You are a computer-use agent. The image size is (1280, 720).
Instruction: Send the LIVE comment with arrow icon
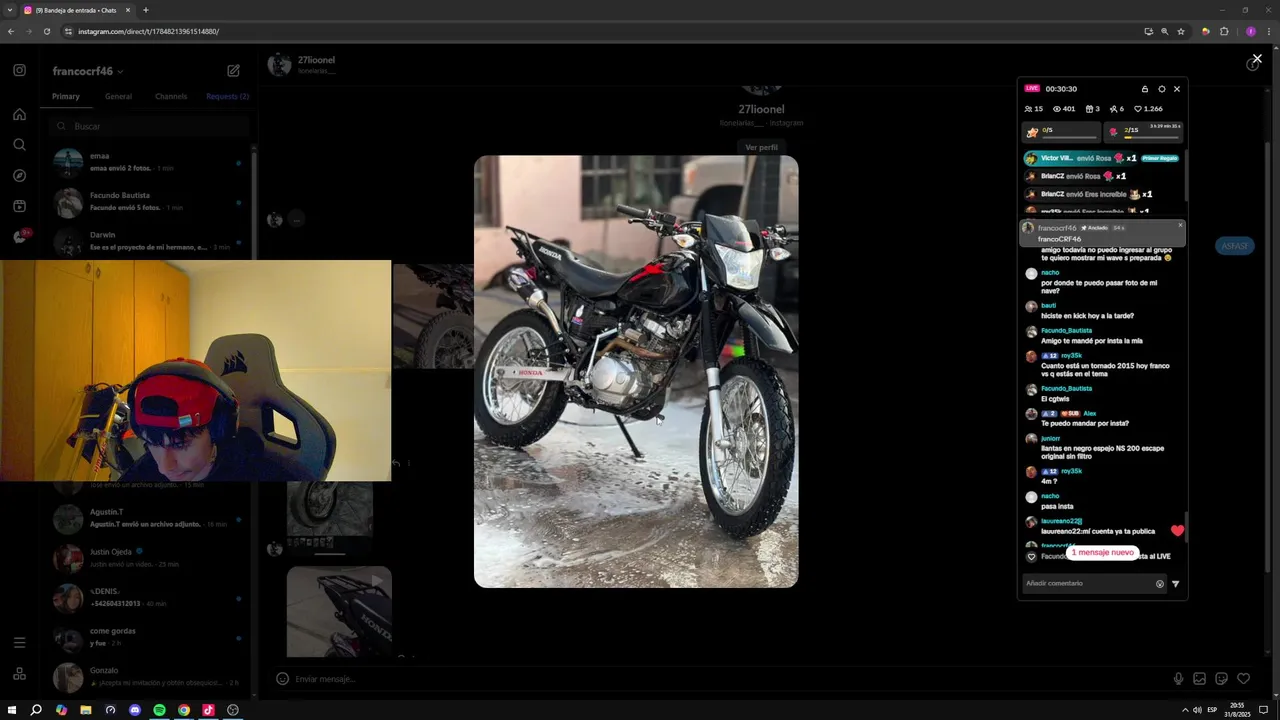(1175, 584)
